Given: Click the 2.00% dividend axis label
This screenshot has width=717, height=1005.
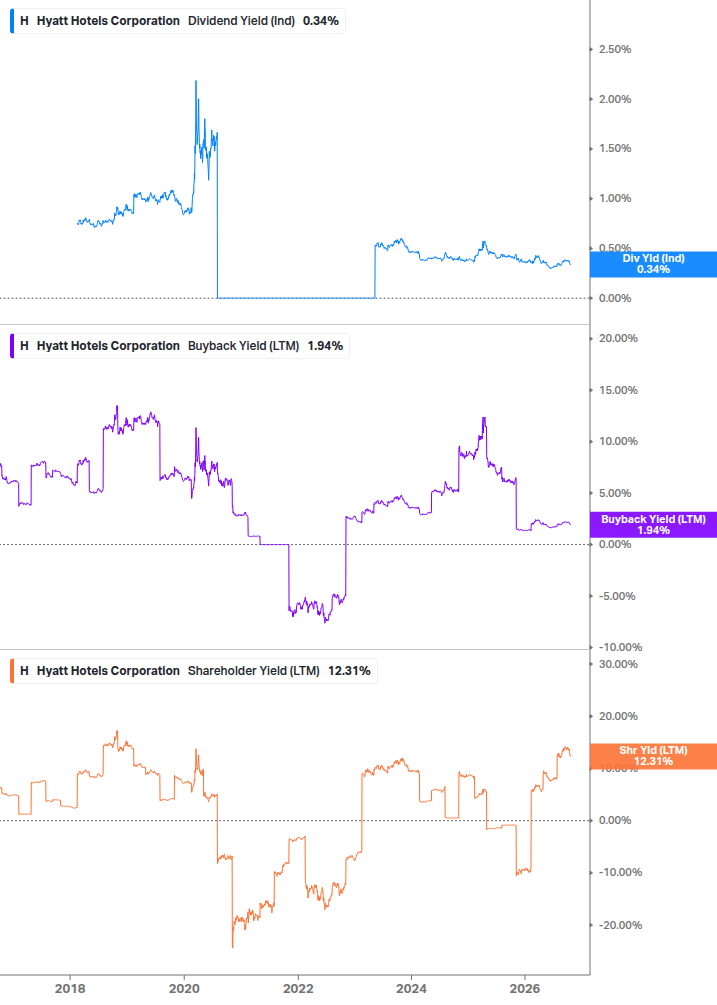Looking at the screenshot, I should point(615,99).
